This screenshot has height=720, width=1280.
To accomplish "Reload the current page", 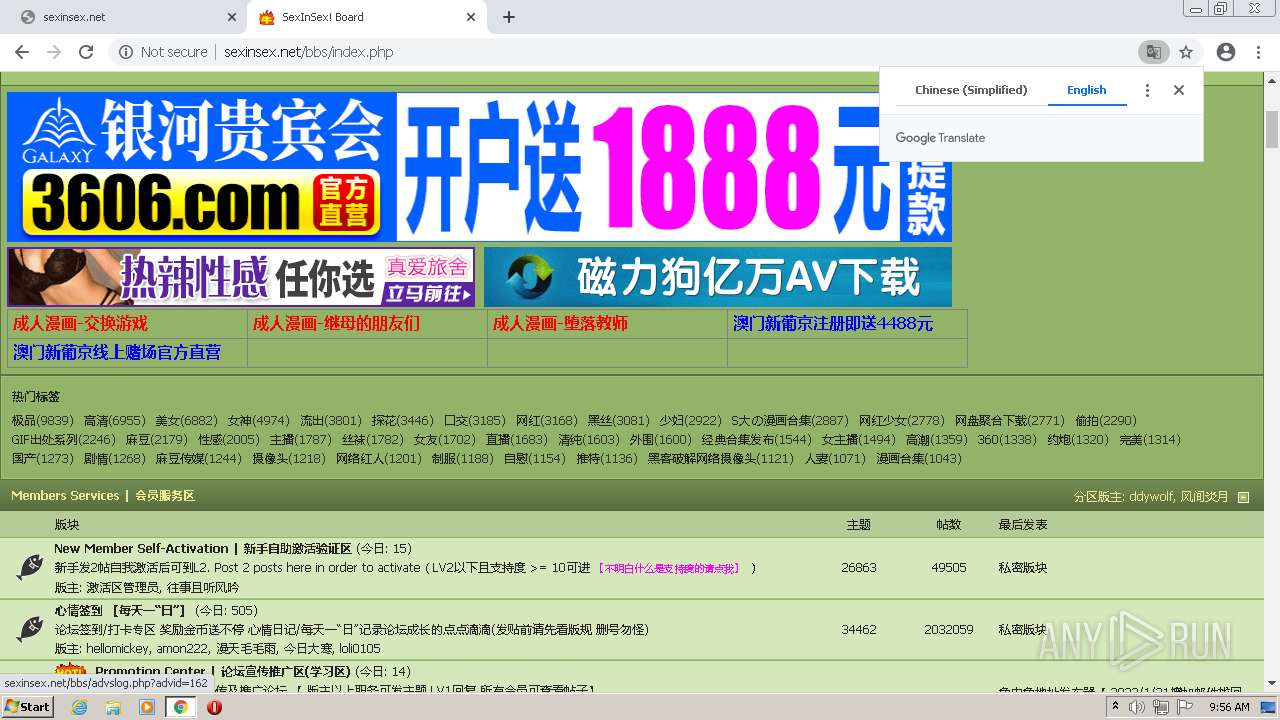I will pos(86,52).
